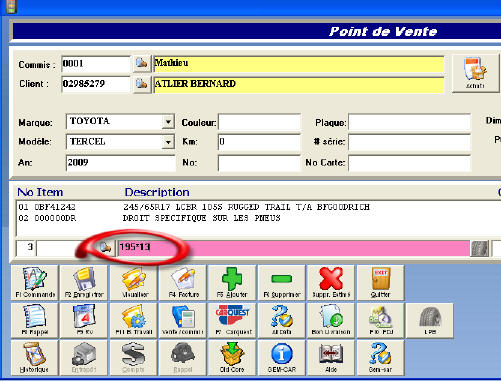Open the Visualiser folder button
This screenshot has width=501, height=381.
(x=134, y=283)
